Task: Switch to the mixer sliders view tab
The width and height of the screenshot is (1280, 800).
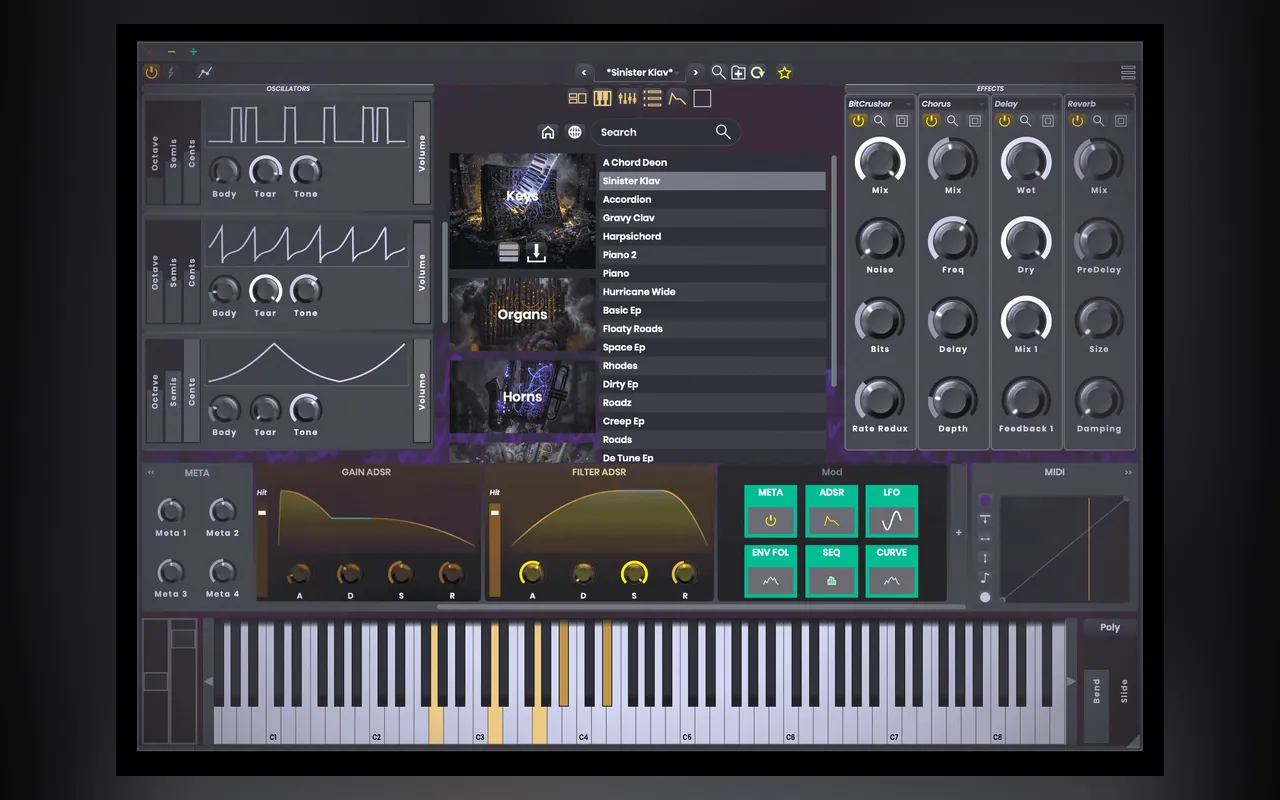Action: (627, 98)
